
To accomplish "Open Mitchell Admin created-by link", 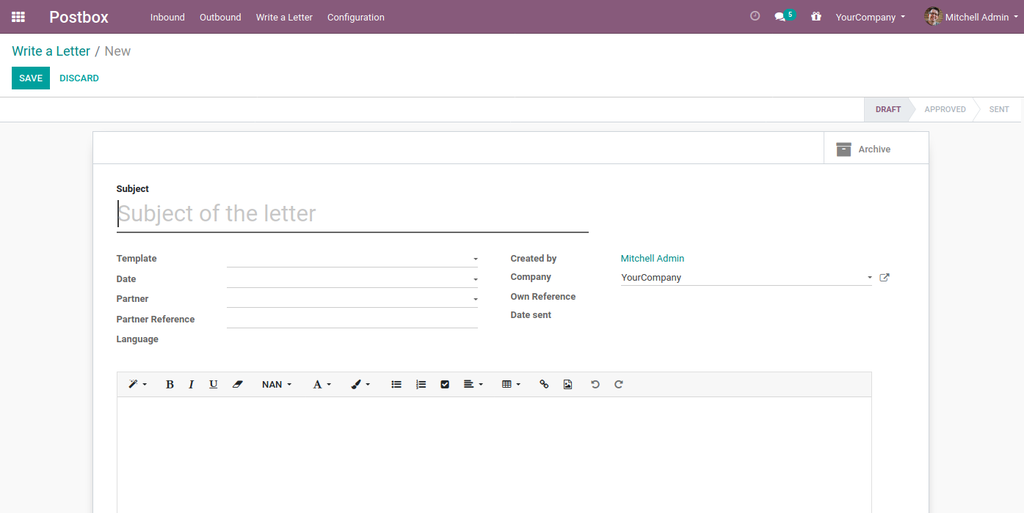I will point(652,258).
